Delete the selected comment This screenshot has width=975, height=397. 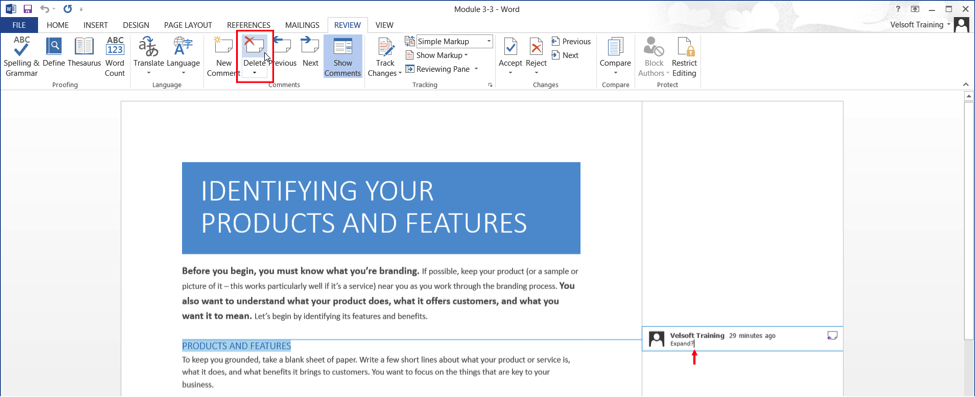pos(254,51)
